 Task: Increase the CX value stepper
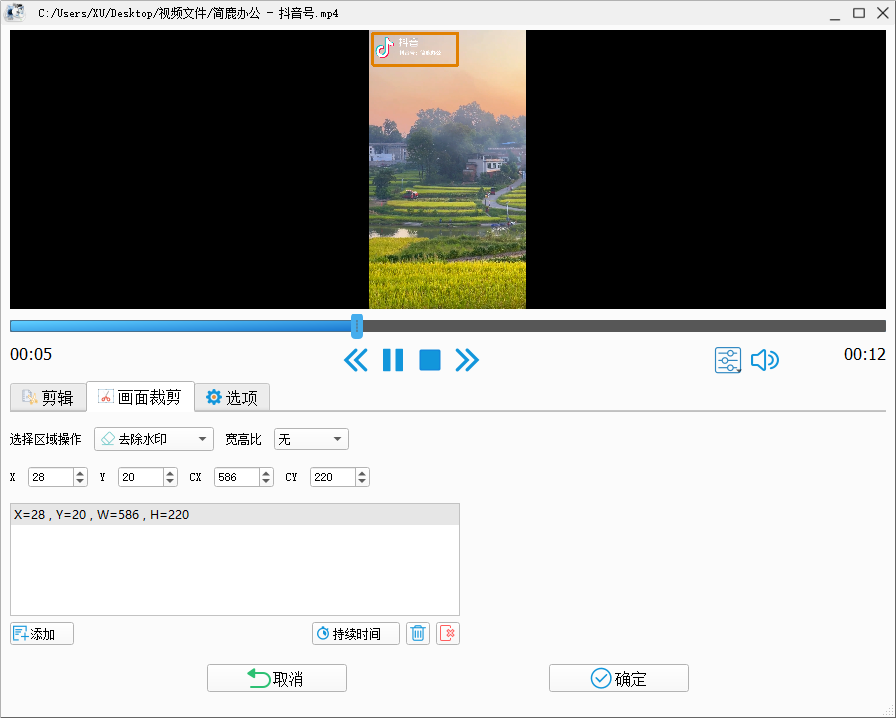pyautogui.click(x=265, y=473)
